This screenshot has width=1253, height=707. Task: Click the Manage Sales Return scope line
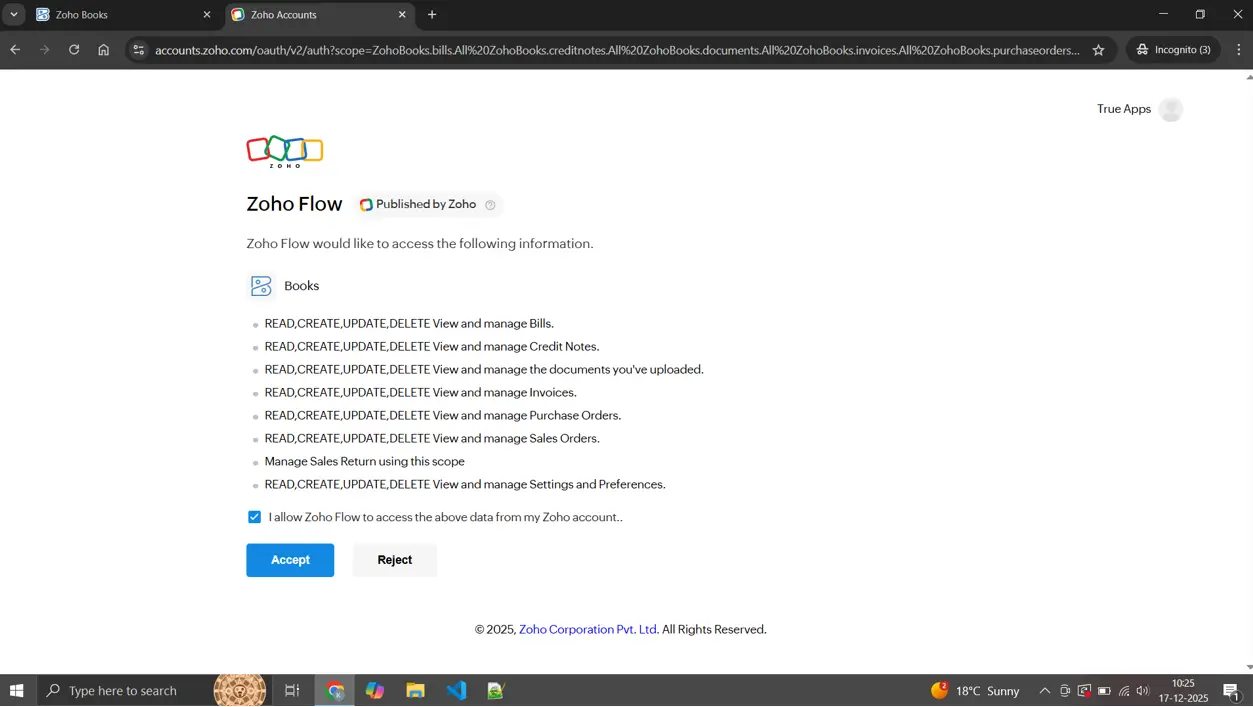(x=364, y=462)
